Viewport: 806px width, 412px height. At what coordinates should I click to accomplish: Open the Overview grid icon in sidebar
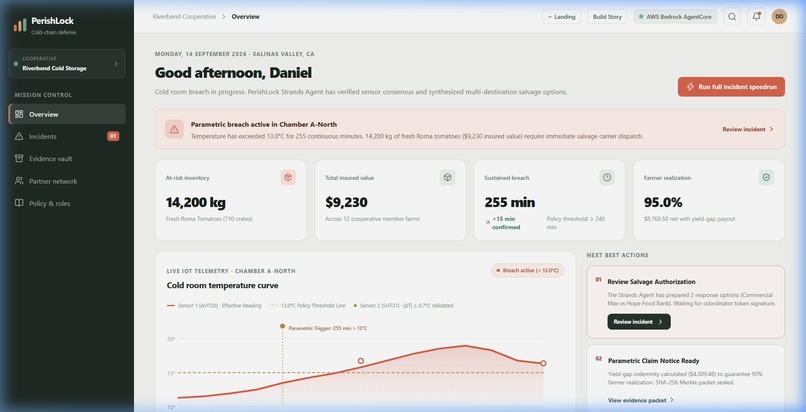(19, 114)
